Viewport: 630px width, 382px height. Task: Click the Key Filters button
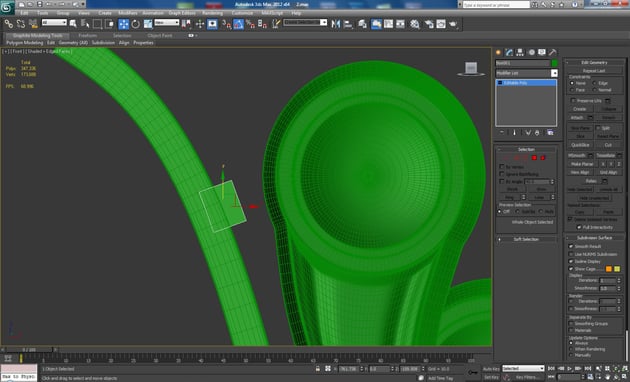coord(528,377)
